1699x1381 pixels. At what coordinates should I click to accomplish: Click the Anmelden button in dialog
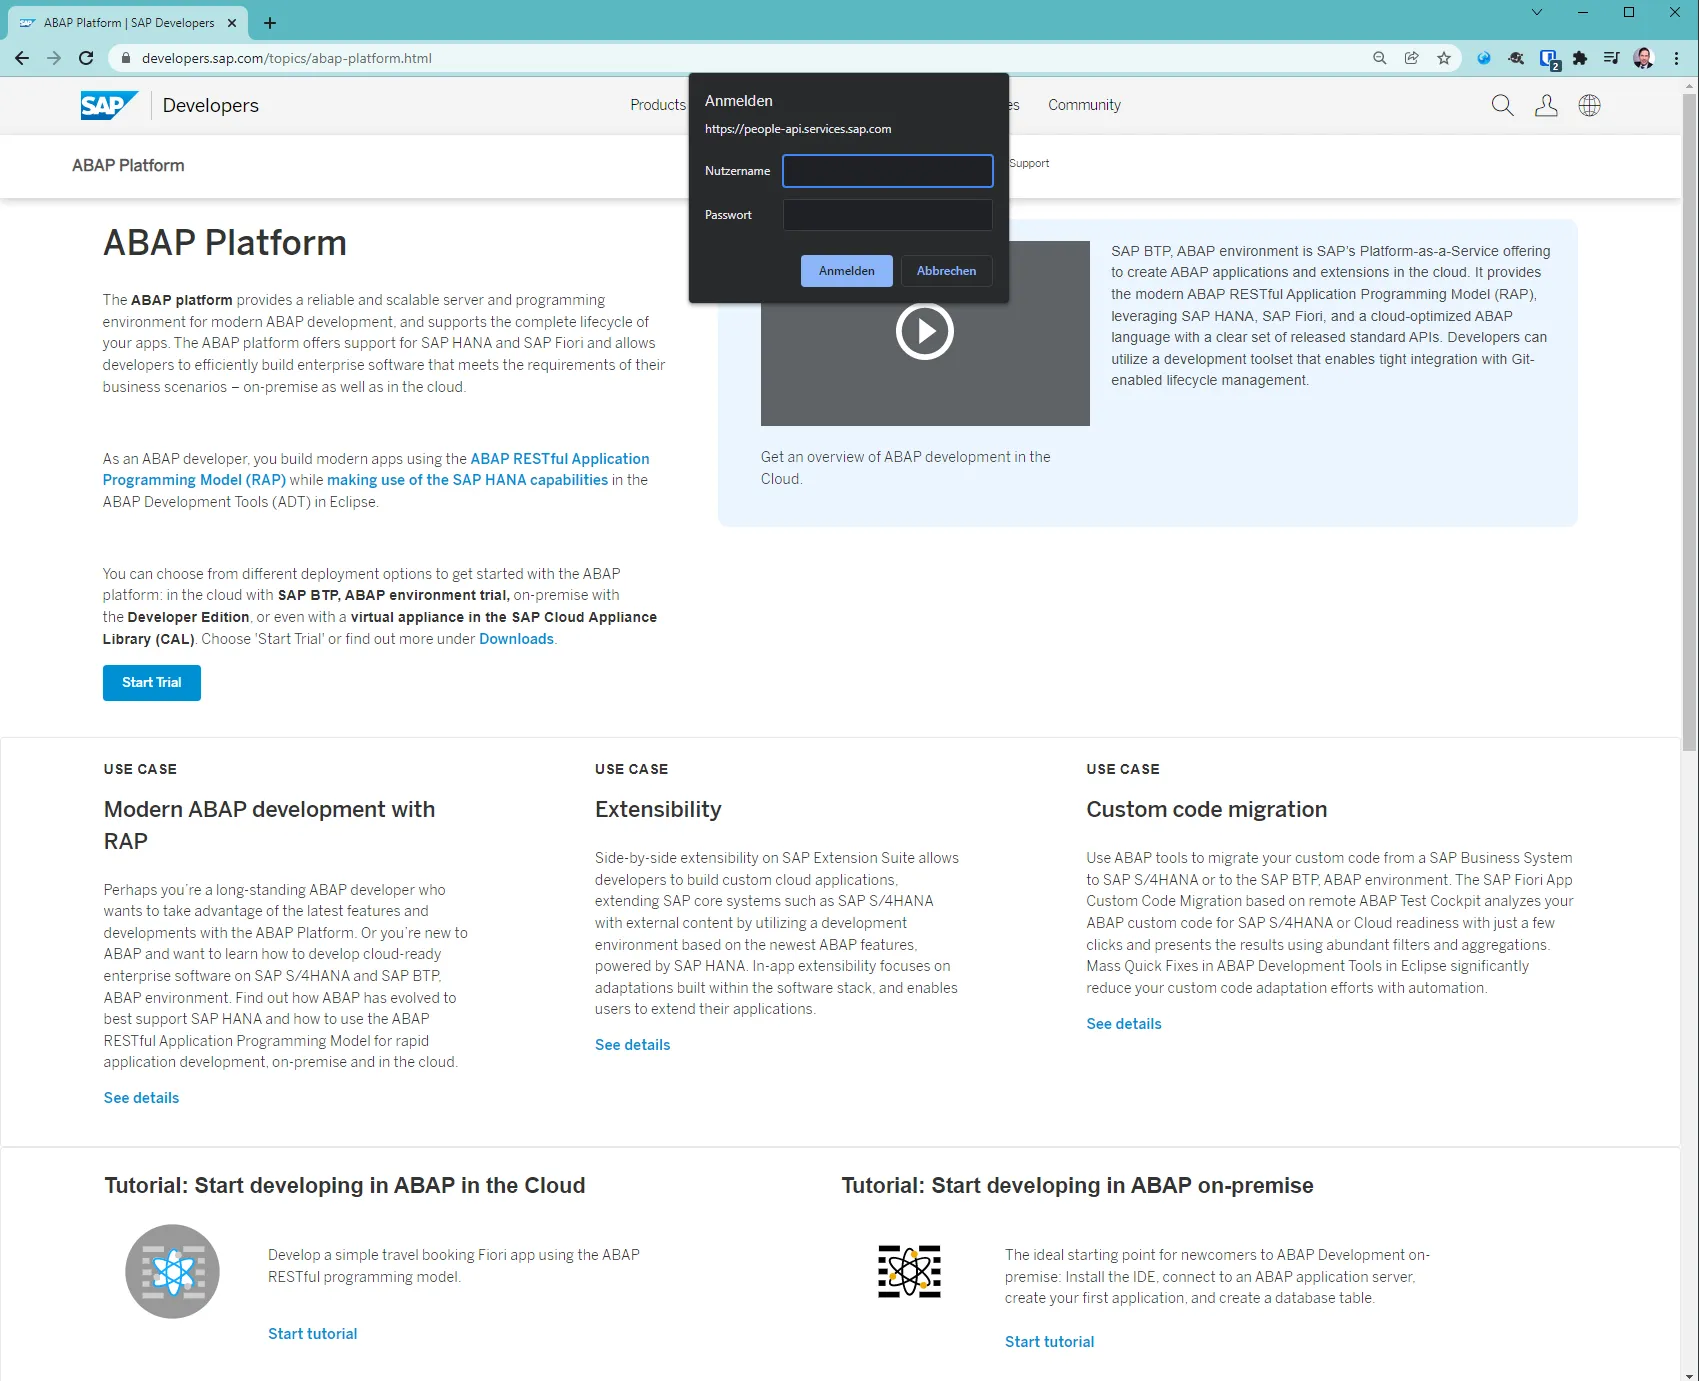[846, 271]
